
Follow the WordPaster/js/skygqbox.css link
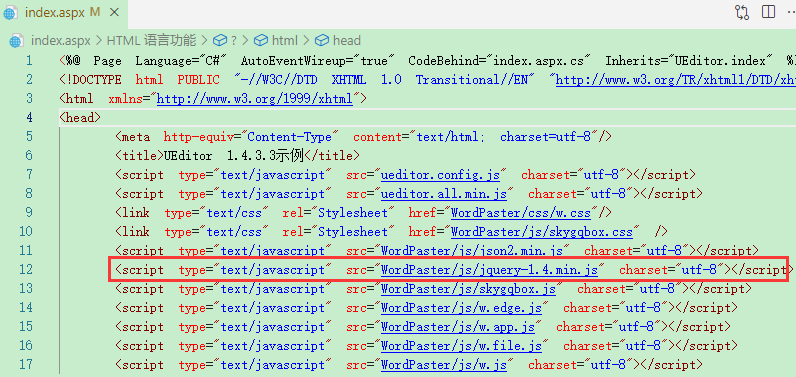point(542,232)
